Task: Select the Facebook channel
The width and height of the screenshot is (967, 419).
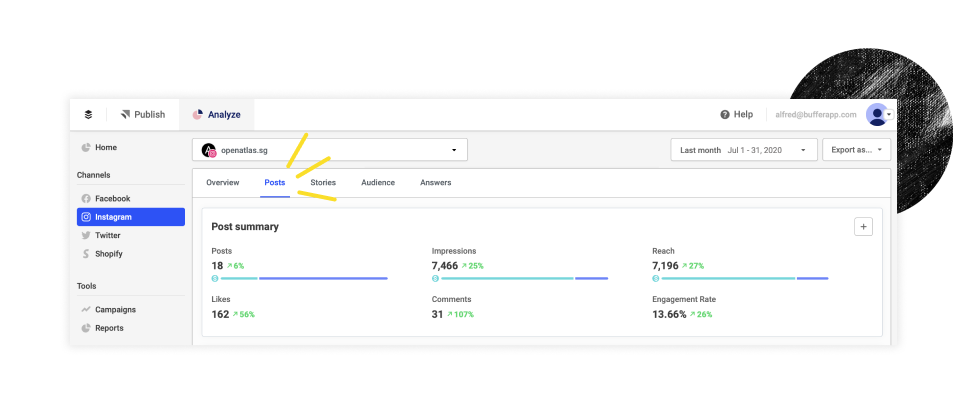Action: 112,199
